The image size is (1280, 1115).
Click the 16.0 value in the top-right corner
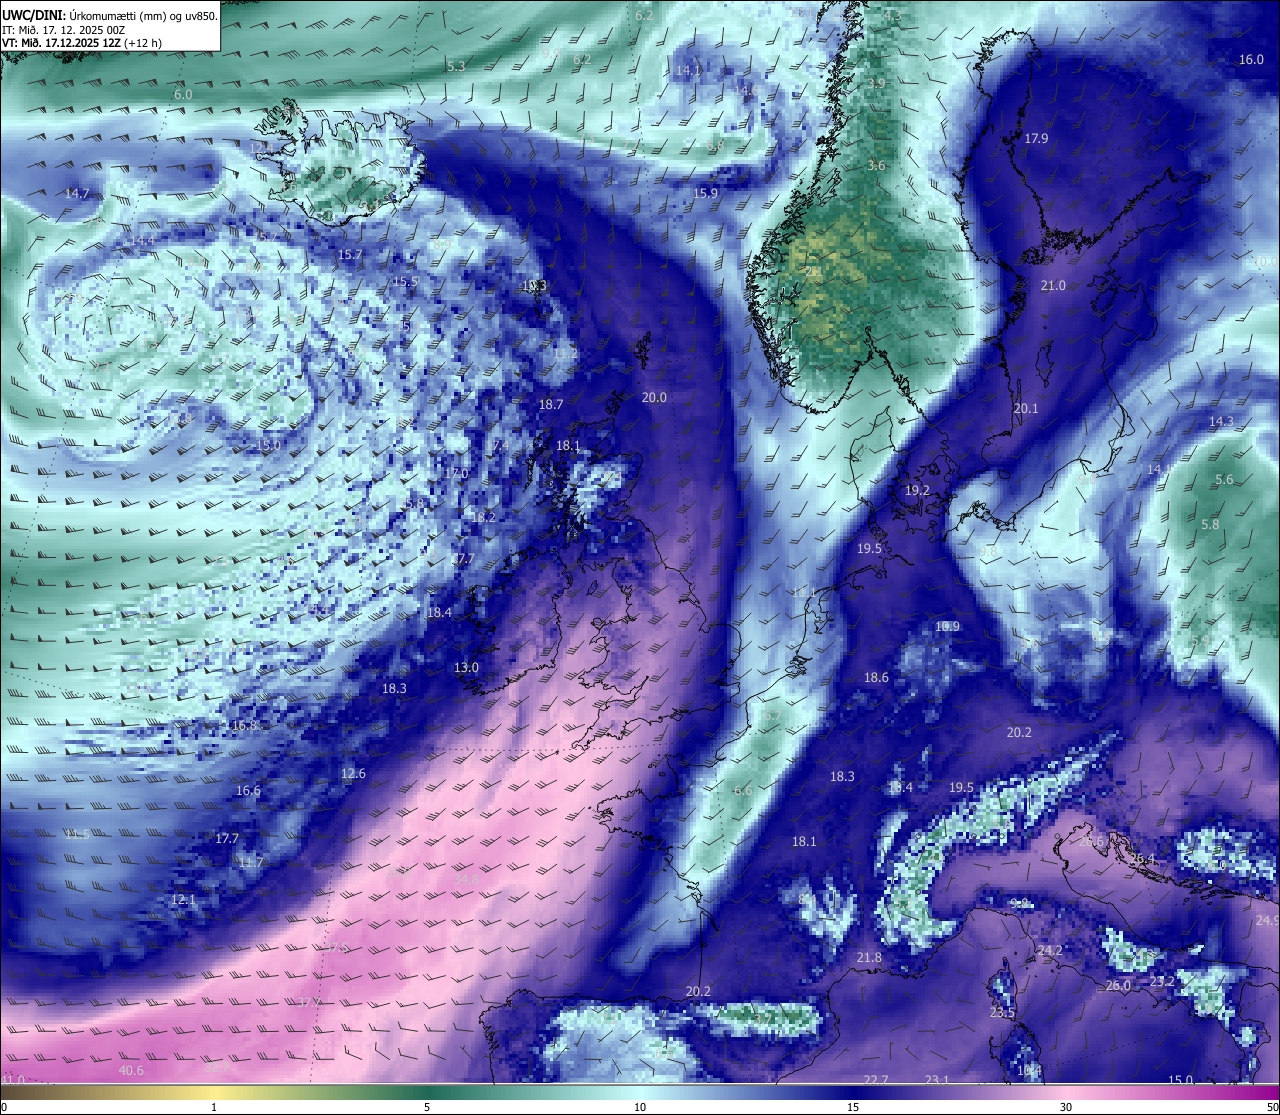[x=1251, y=59]
